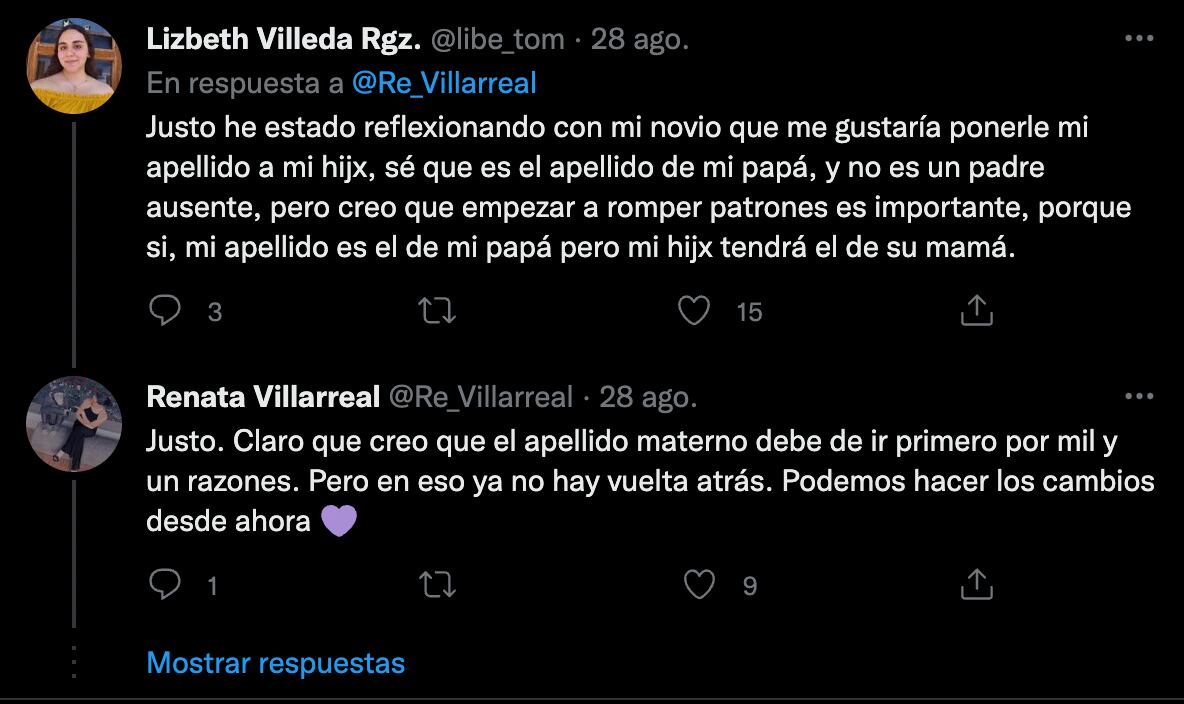Open the @Re_Villarreal handle beside Renata's name
The height and width of the screenshot is (704, 1184).
tap(480, 396)
